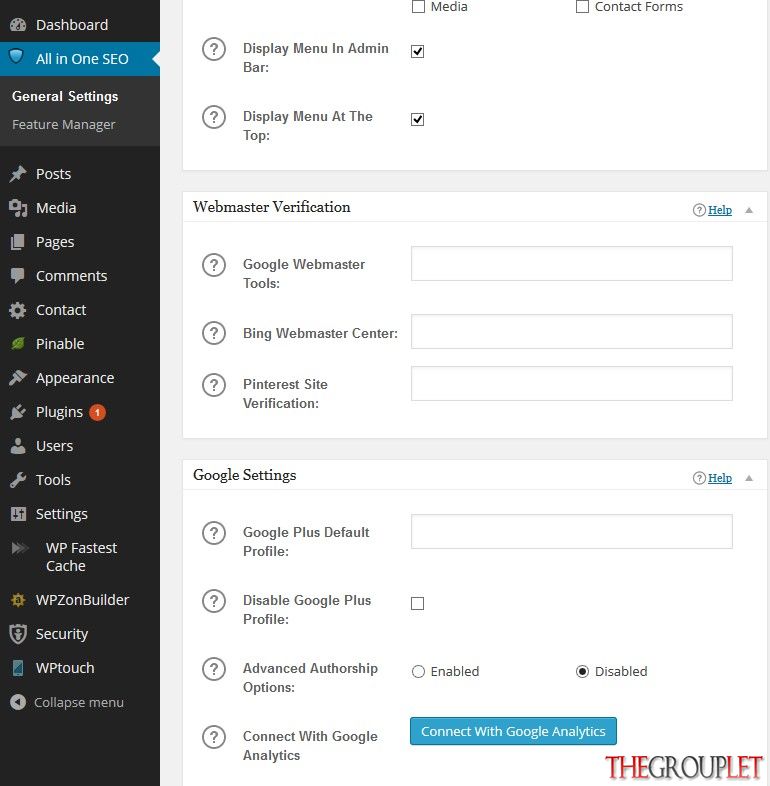Click the Plugins plug icon
Image resolution: width=770 pixels, height=786 pixels.
pos(18,412)
